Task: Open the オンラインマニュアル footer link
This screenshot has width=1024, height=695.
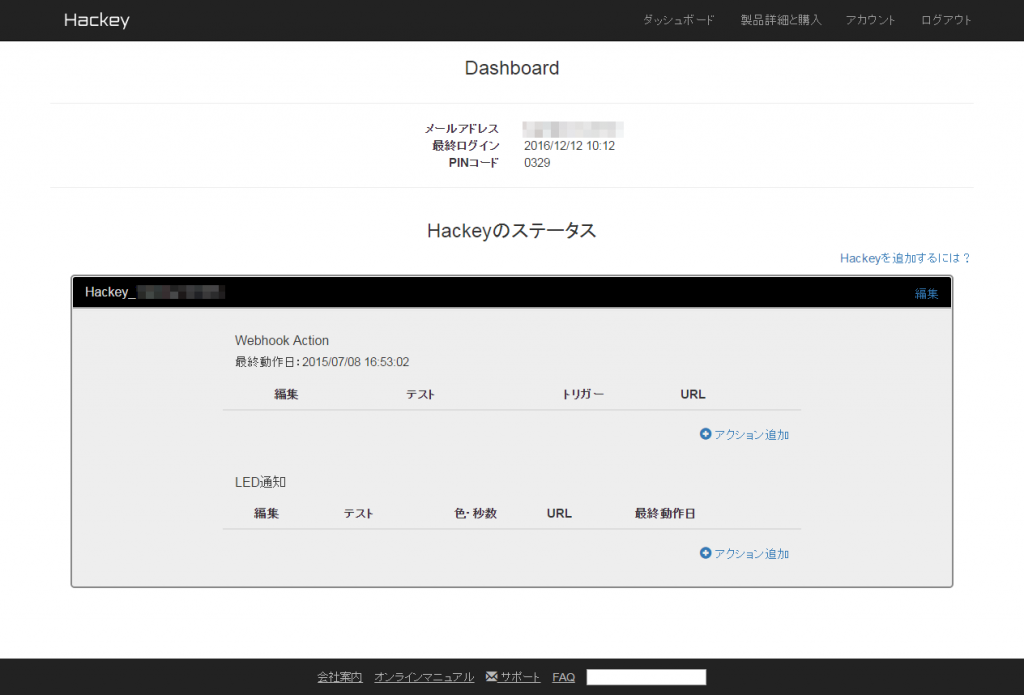Action: tap(424, 677)
